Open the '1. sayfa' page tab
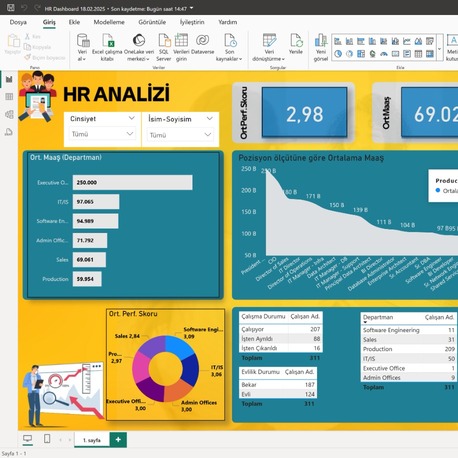458x458 pixels. point(92,440)
